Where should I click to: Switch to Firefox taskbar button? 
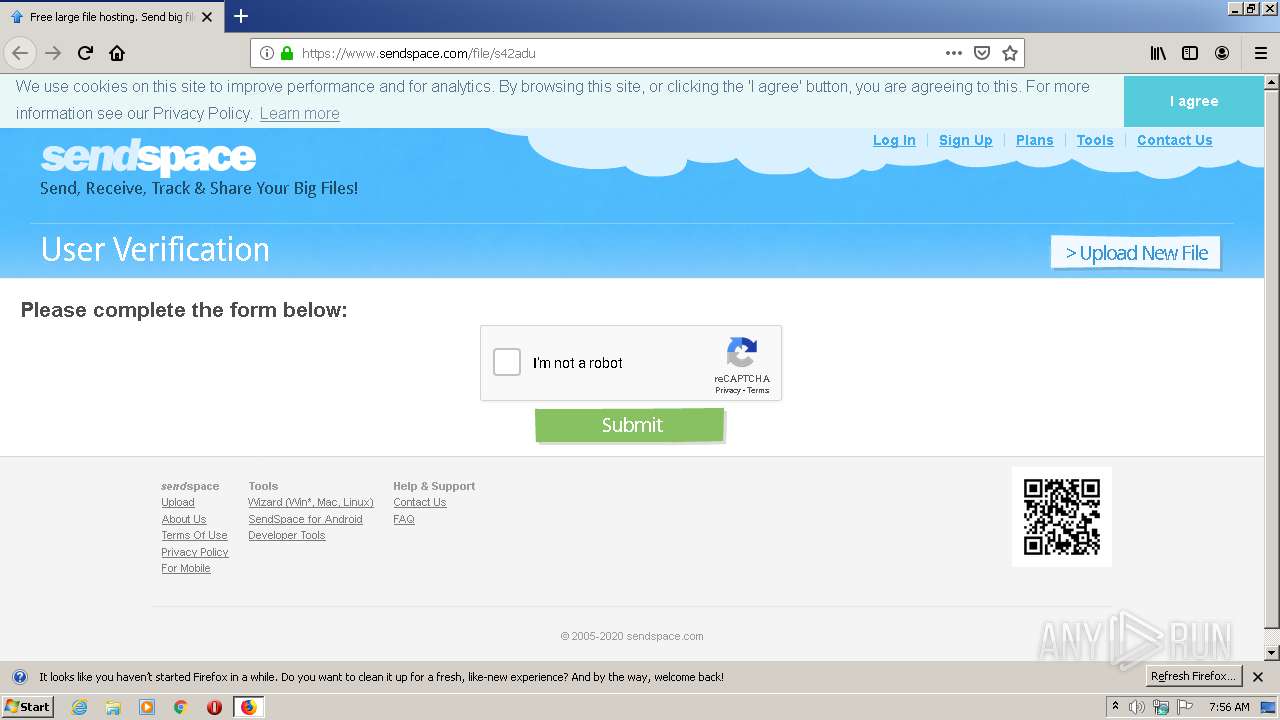tap(249, 707)
